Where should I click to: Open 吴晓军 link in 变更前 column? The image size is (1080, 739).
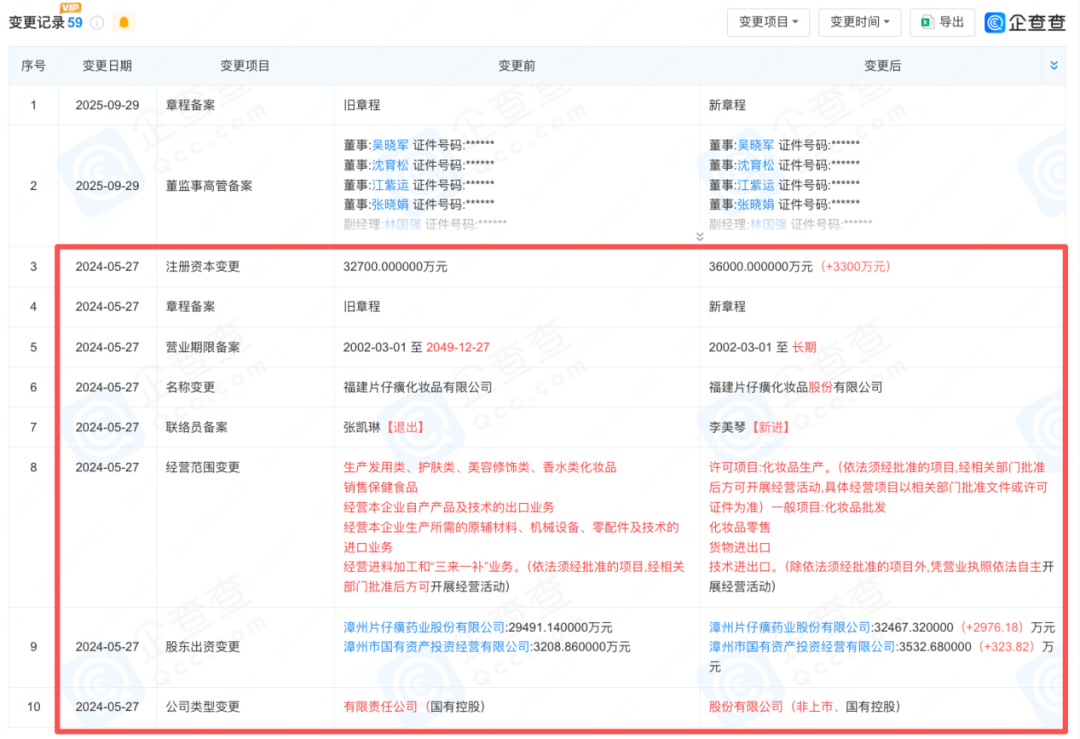tap(391, 145)
